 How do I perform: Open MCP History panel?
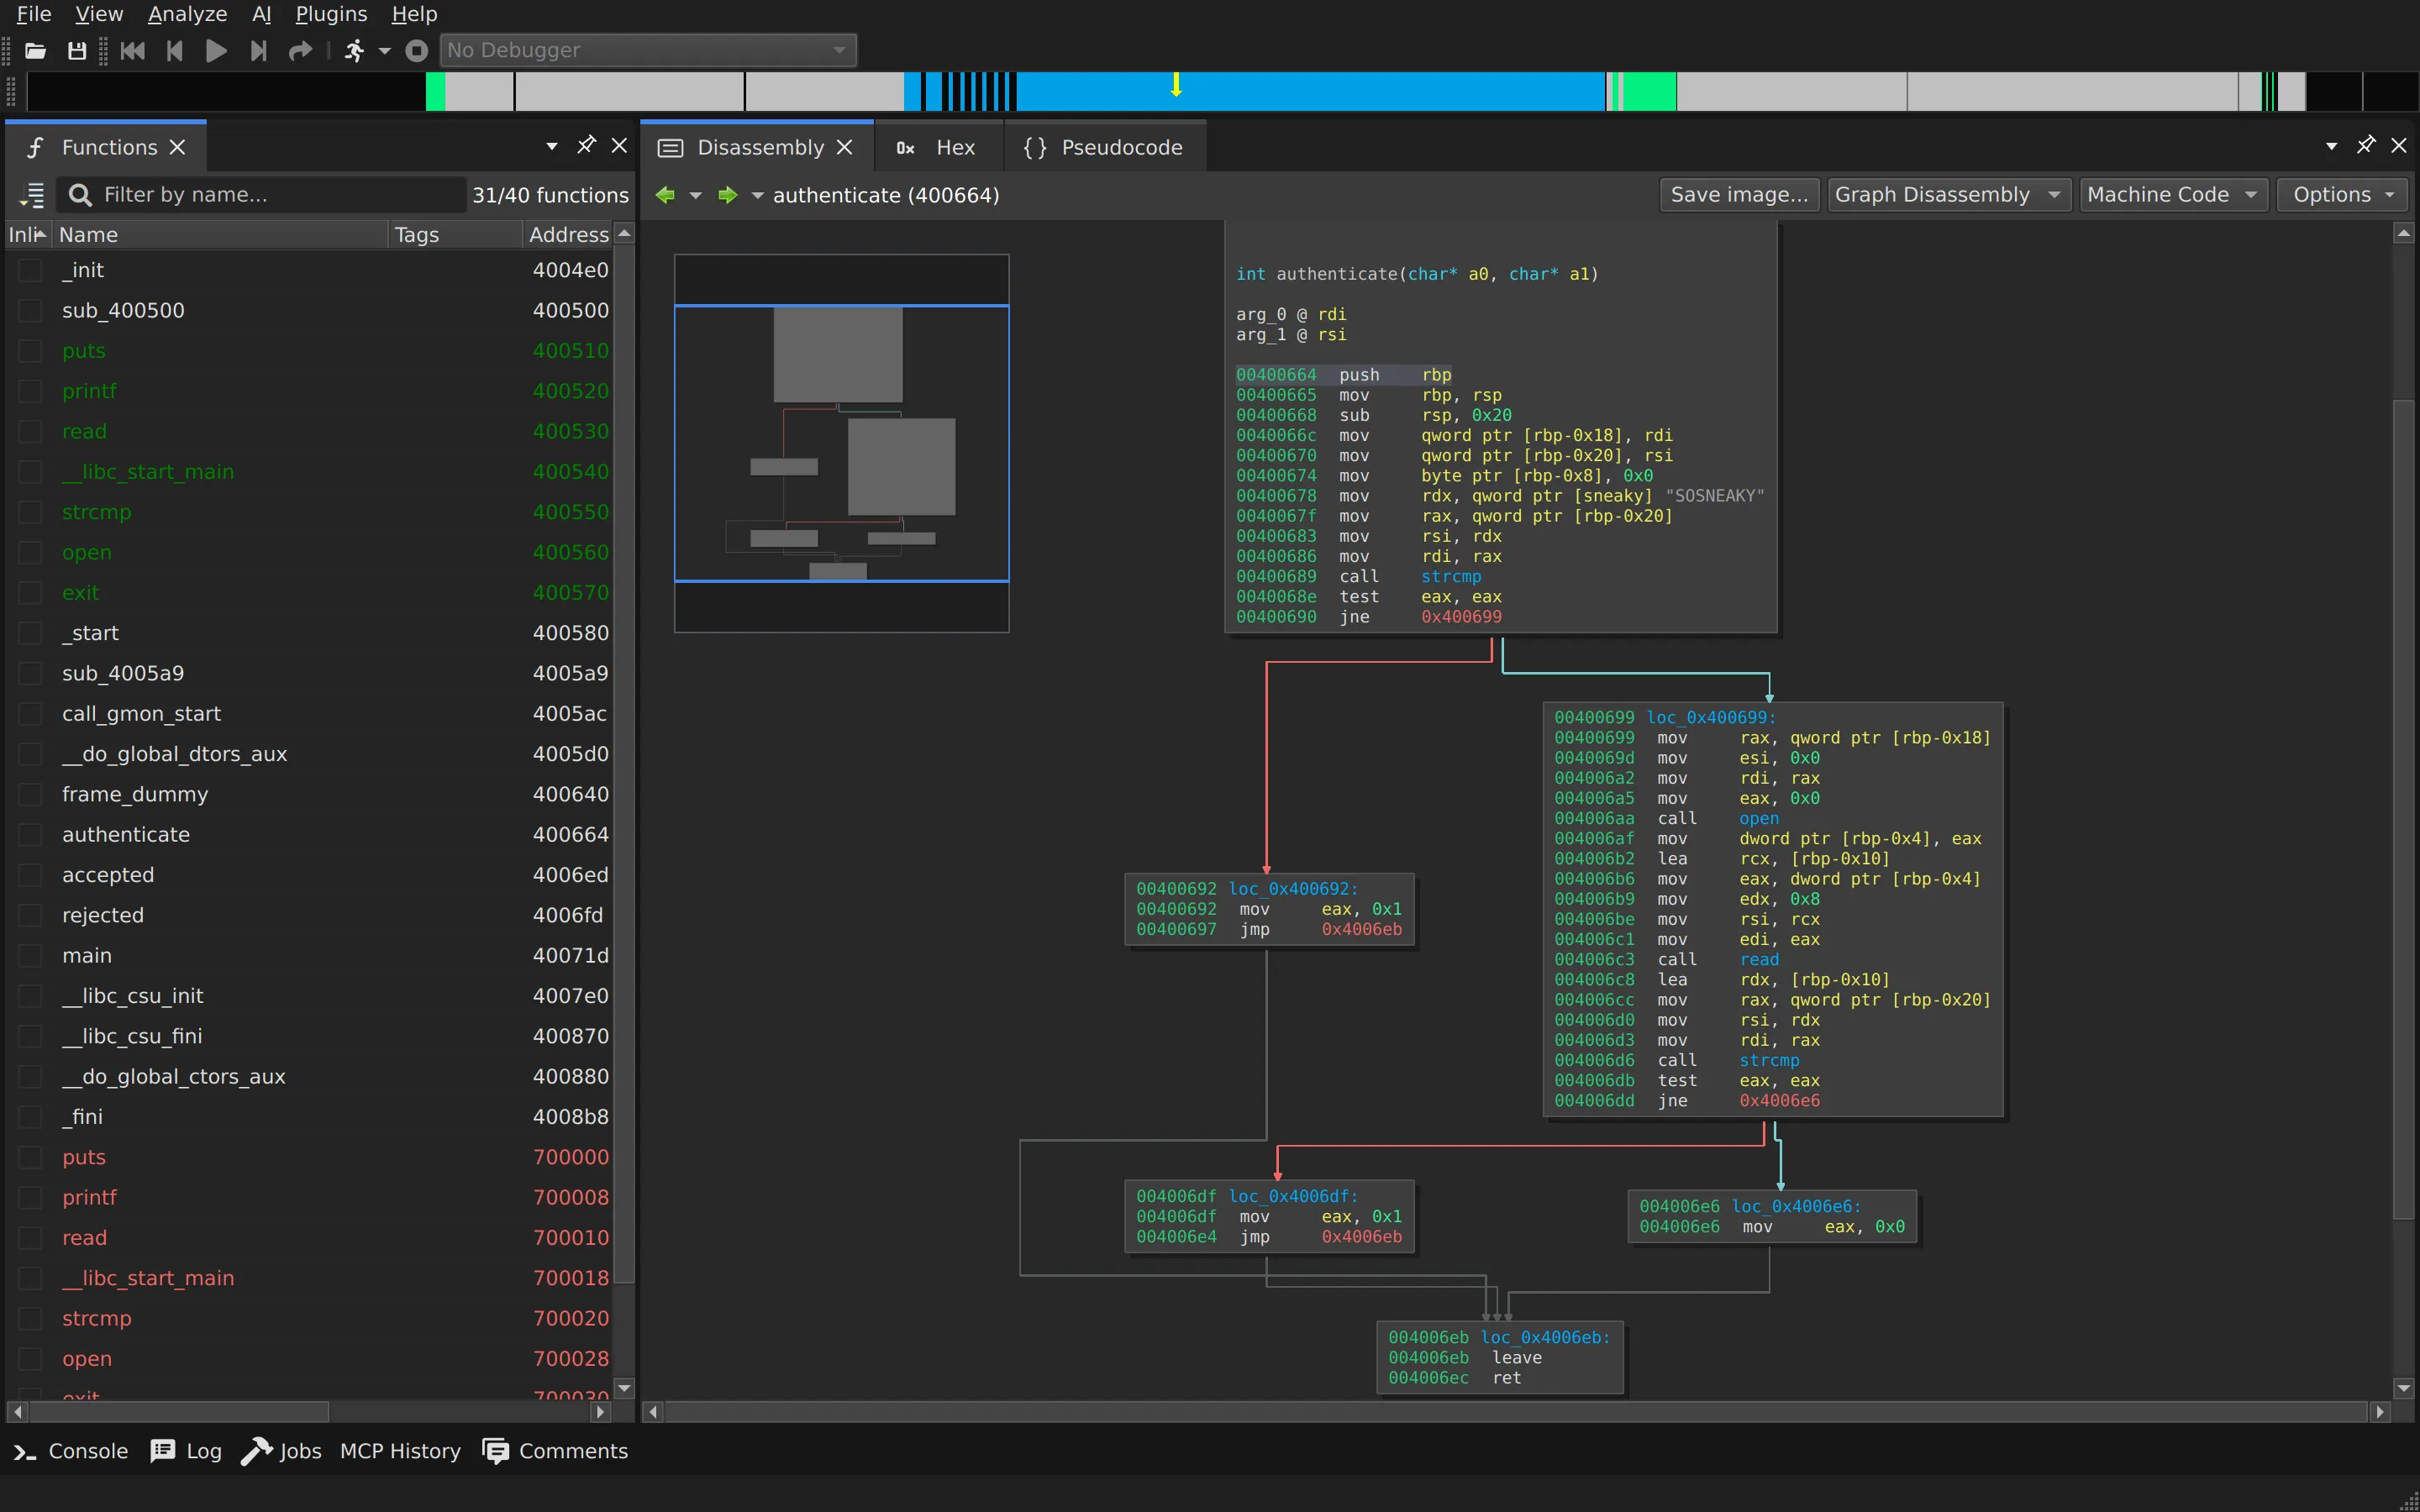[x=400, y=1451]
